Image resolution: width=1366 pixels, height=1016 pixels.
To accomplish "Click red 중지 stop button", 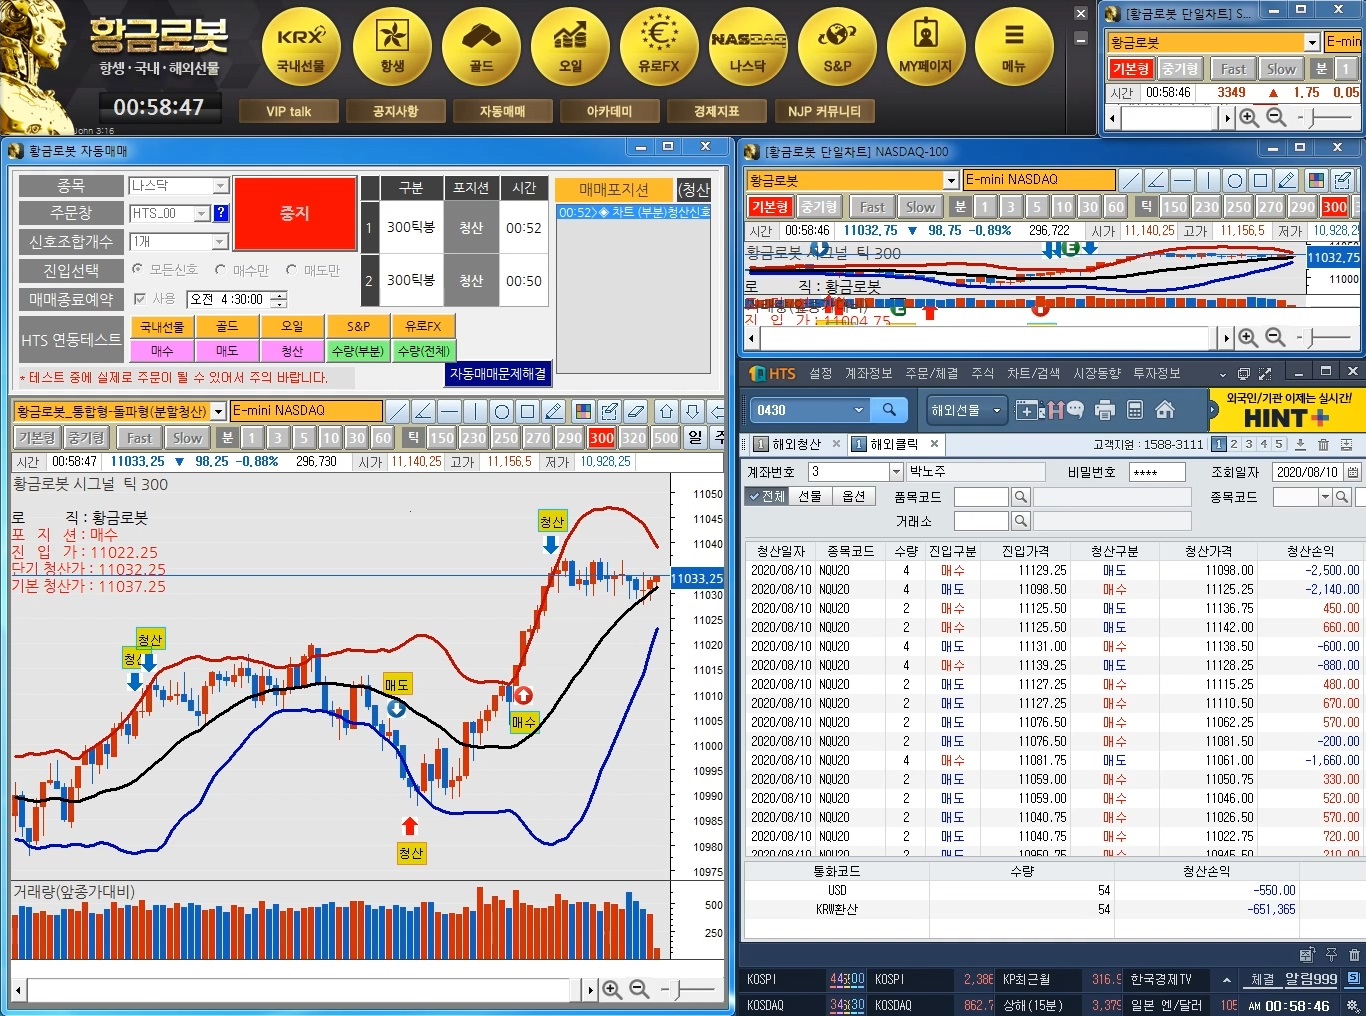I will tap(295, 213).
